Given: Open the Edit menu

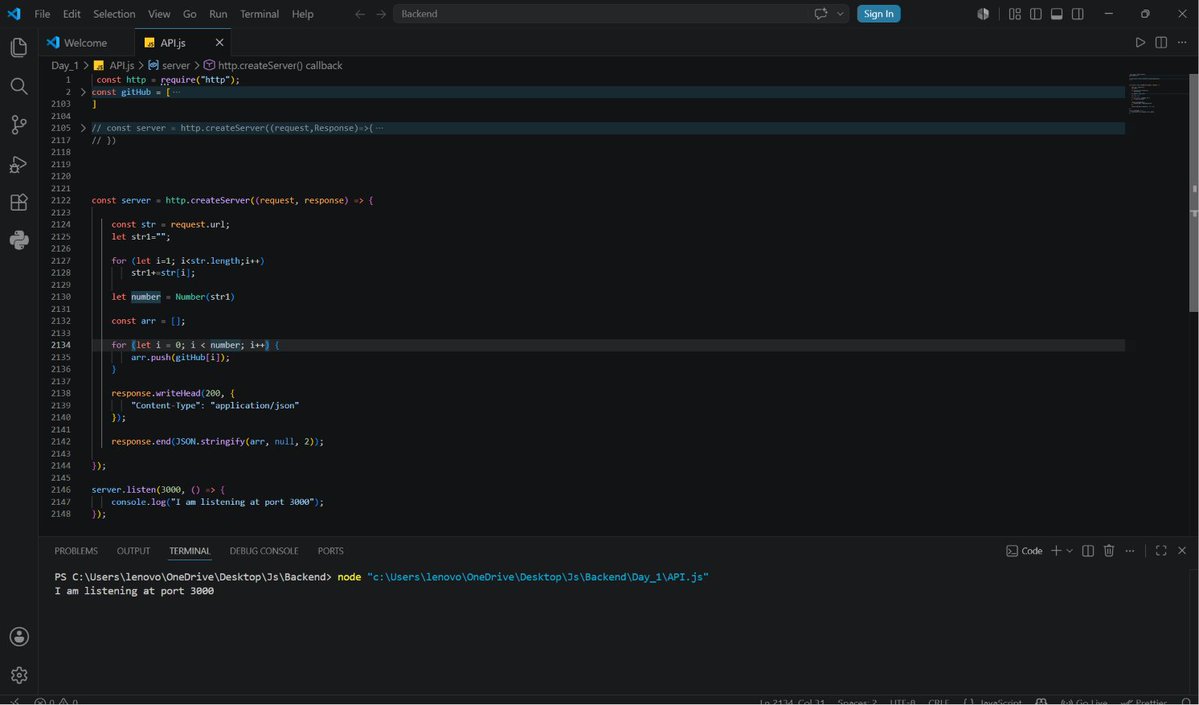Looking at the screenshot, I should click(71, 14).
